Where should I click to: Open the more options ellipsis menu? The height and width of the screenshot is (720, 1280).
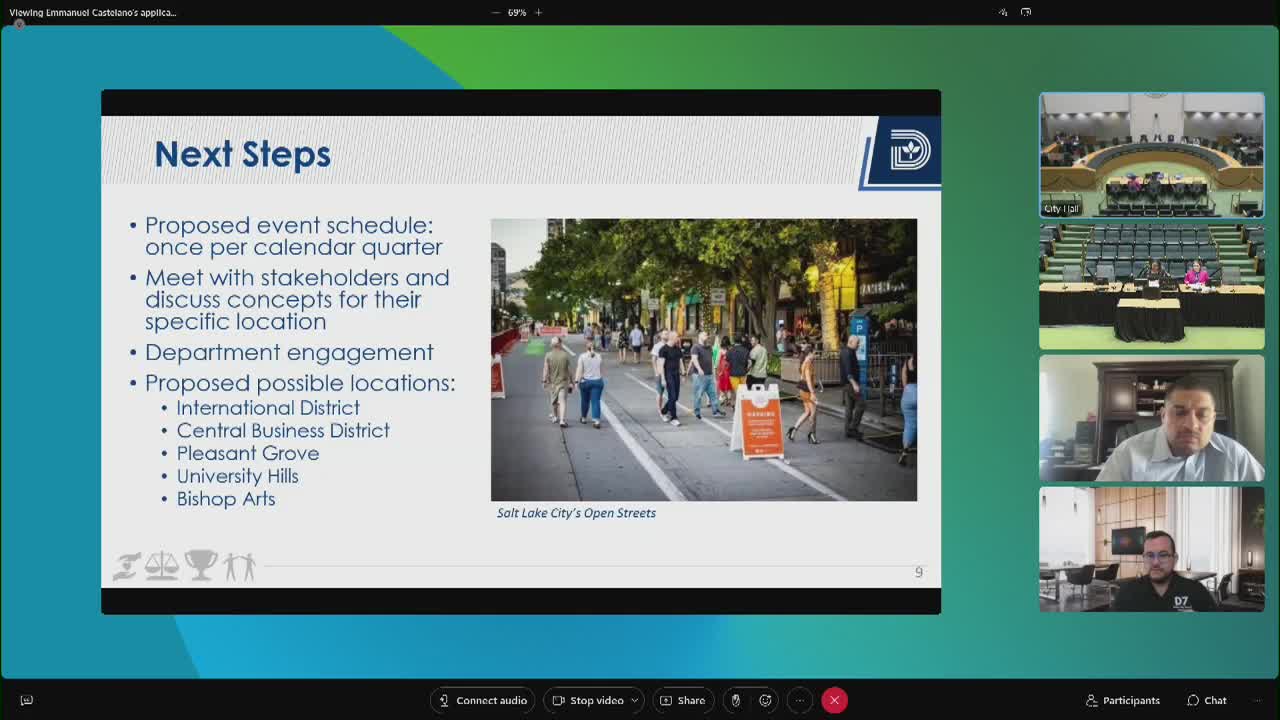coord(800,700)
